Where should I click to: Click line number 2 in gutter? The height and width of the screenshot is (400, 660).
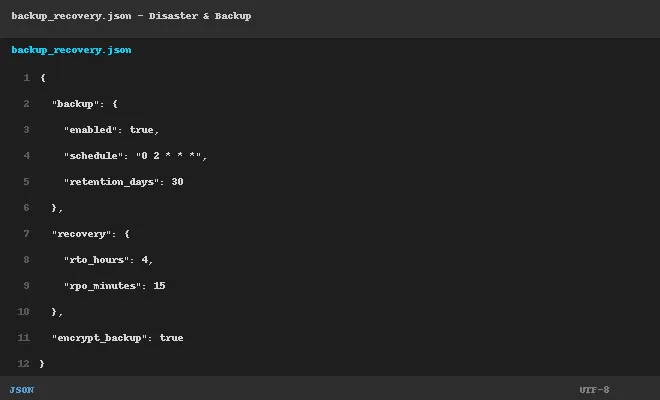27,104
